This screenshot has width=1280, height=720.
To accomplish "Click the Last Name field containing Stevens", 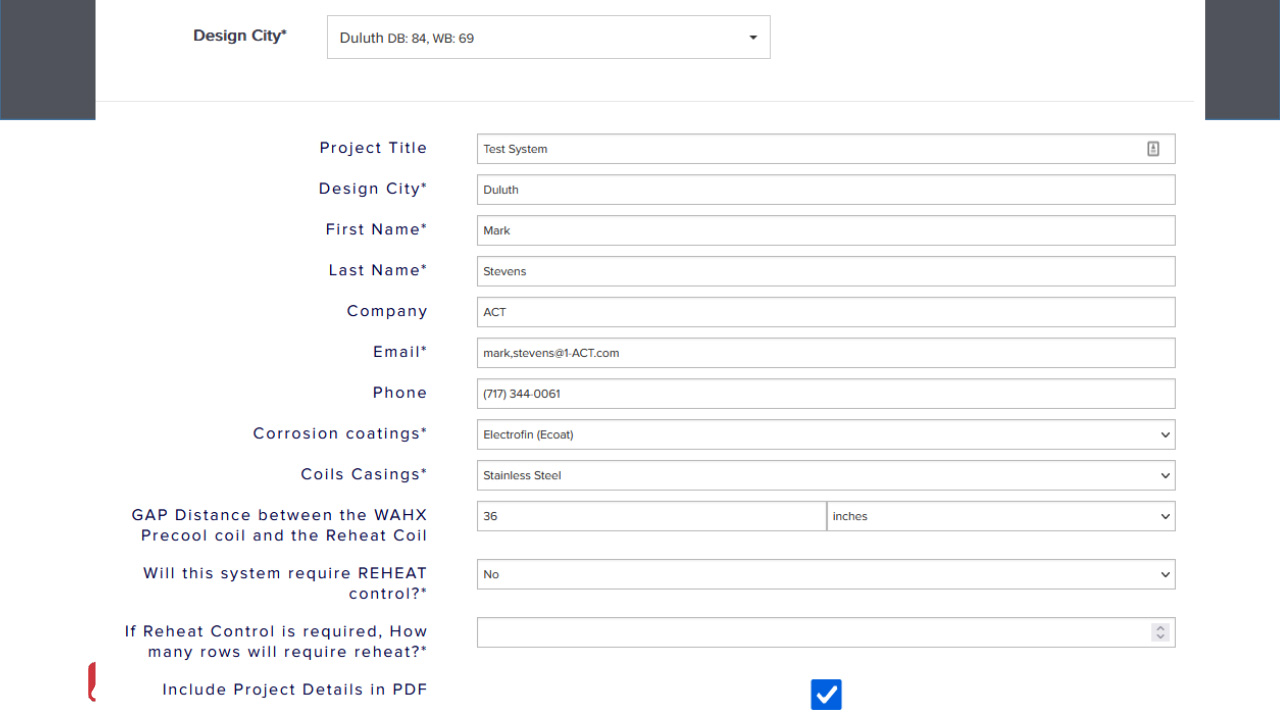I will (826, 271).
